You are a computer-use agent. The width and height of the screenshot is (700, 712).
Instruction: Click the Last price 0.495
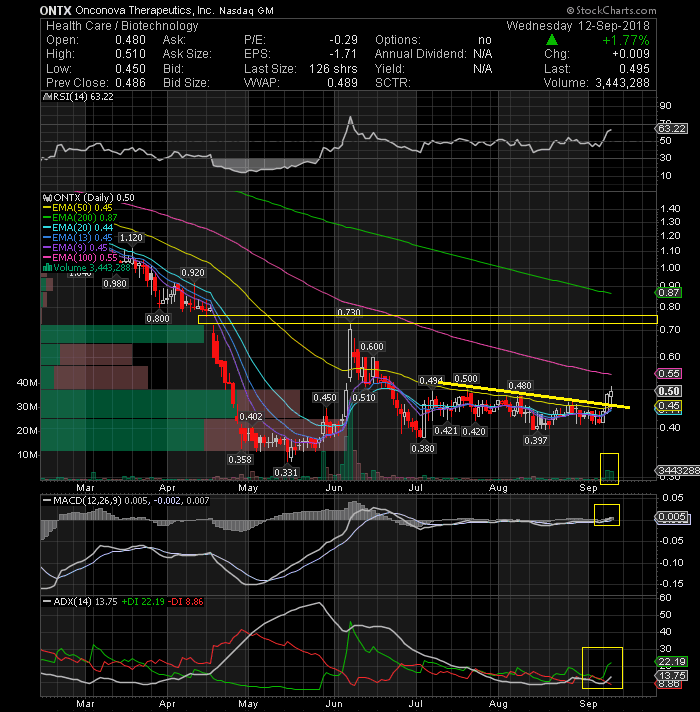tap(634, 69)
